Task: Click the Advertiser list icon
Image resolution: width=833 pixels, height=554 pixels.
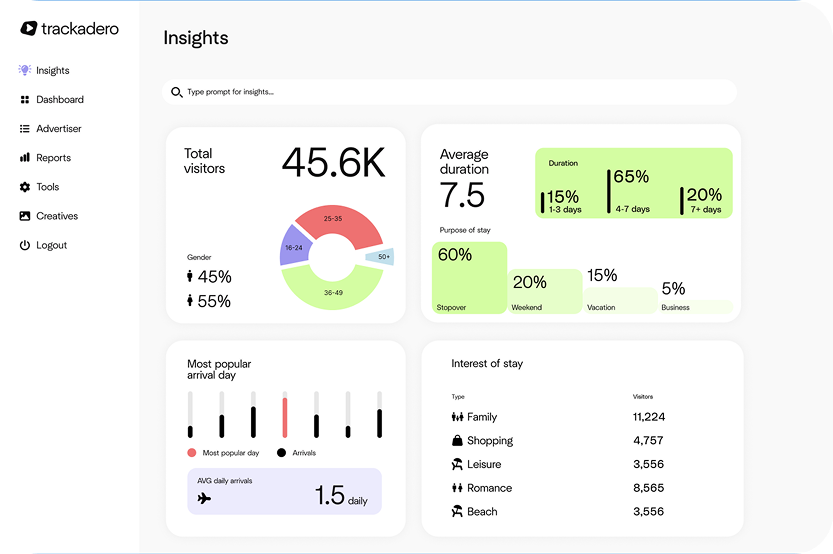Action: 25,129
